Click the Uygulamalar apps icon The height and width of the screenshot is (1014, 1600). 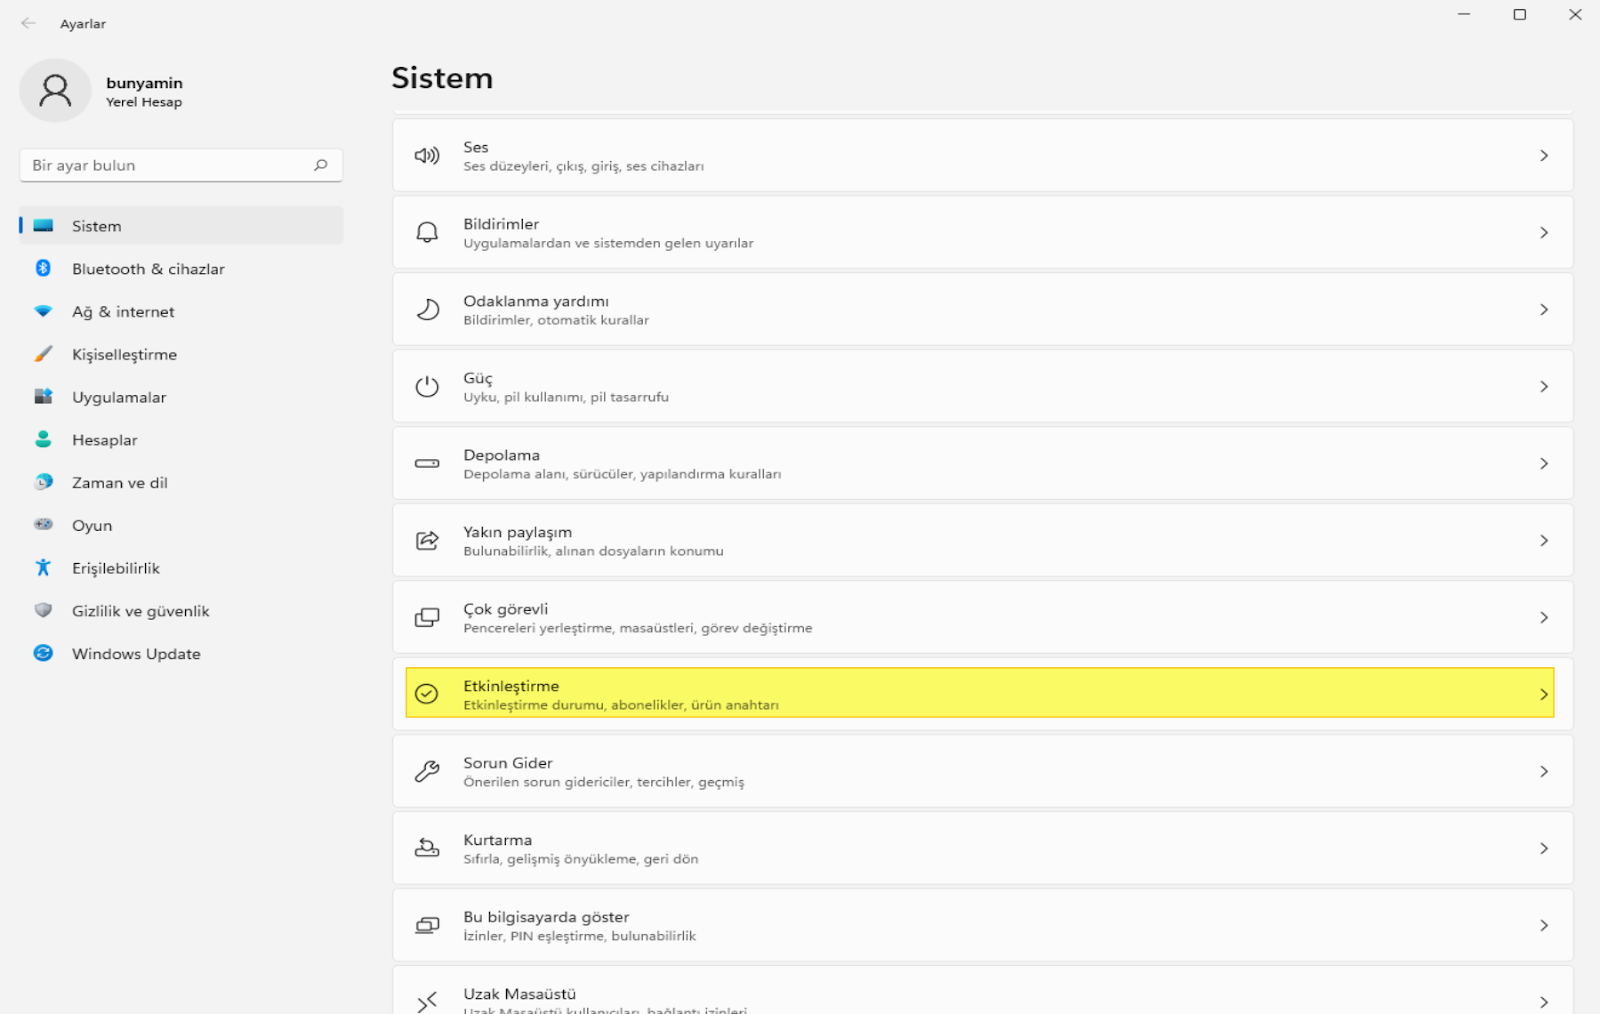[x=43, y=397]
